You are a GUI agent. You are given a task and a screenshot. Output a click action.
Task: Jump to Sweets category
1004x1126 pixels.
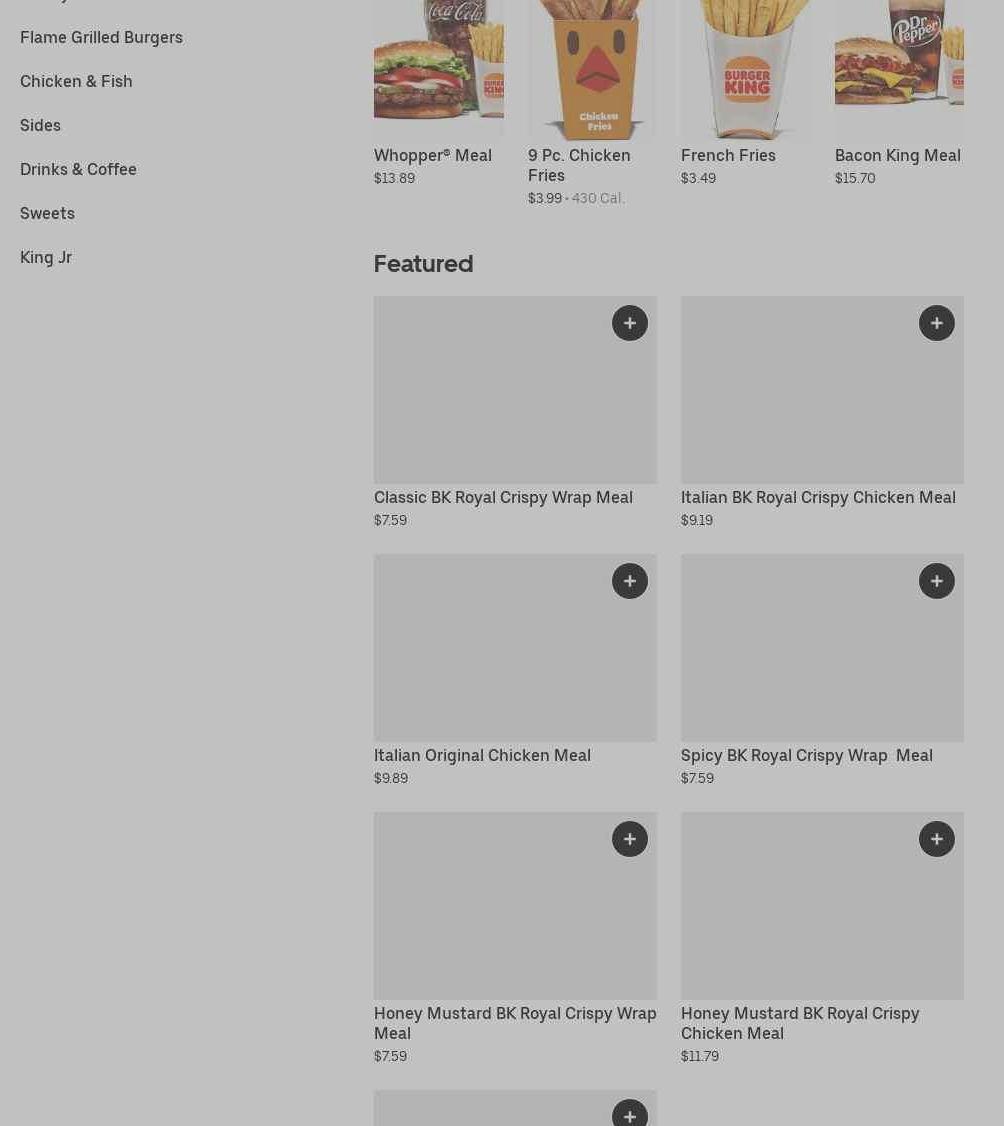pos(47,213)
